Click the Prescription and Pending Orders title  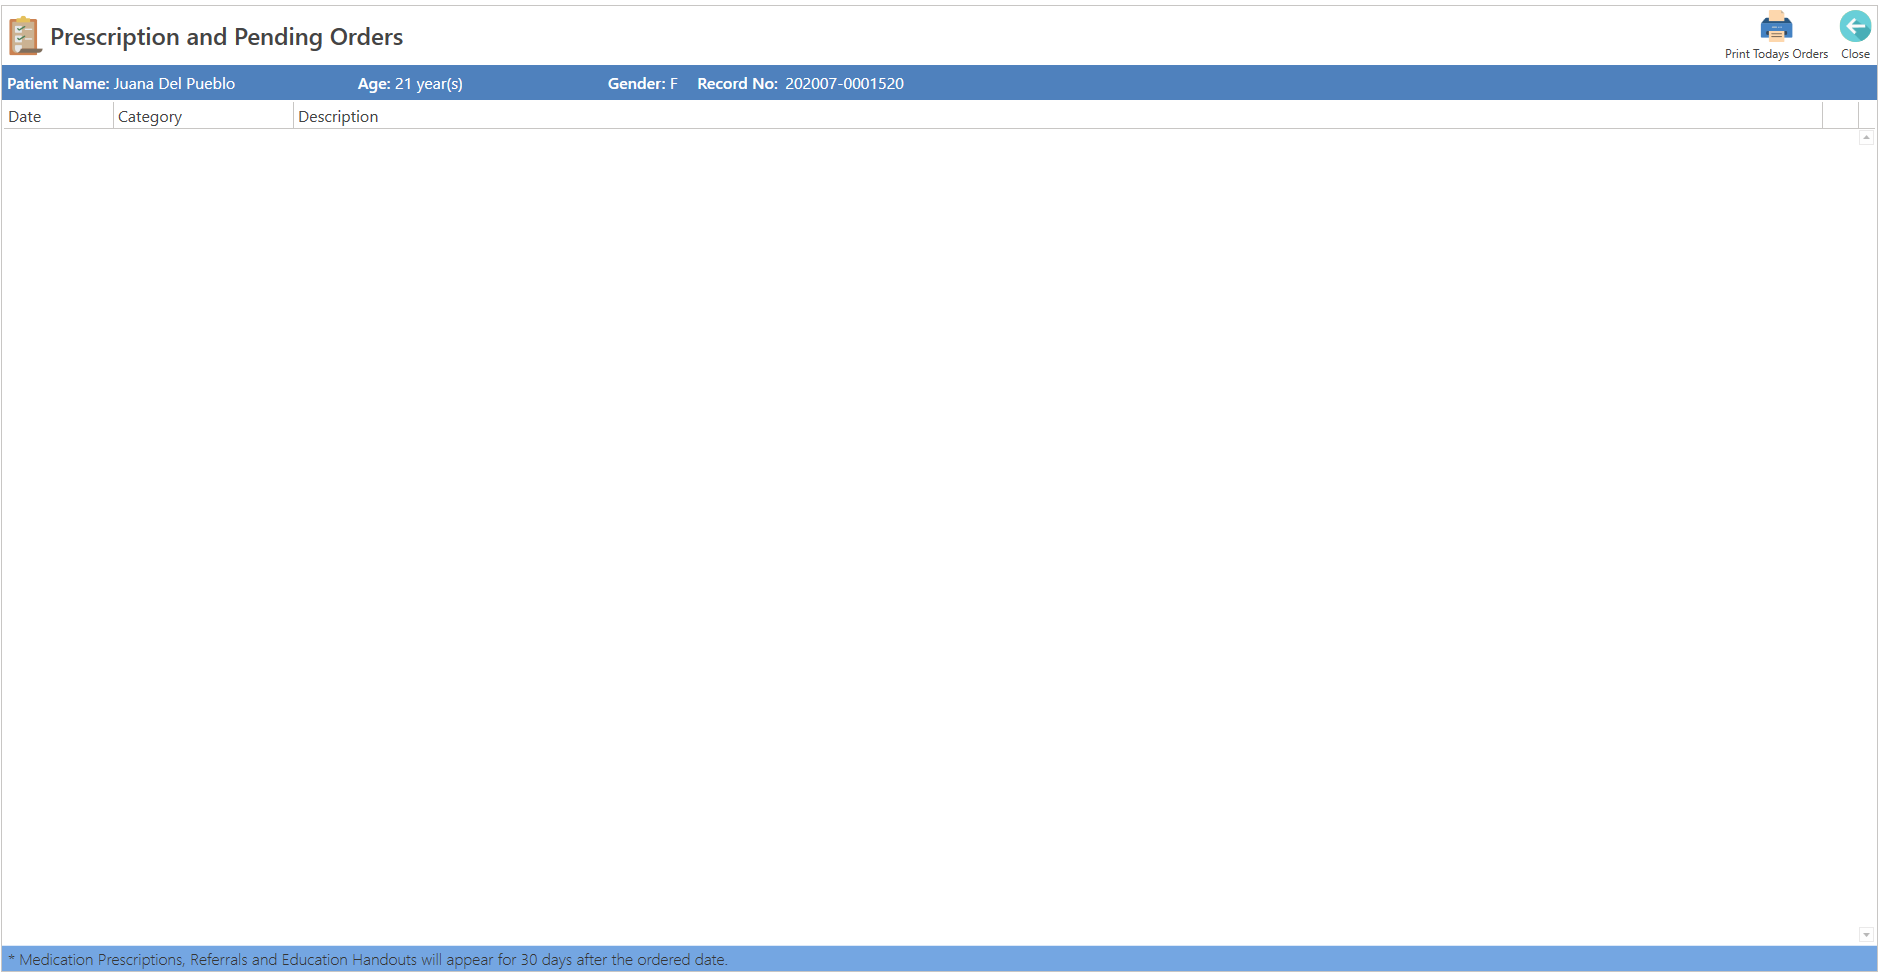pos(227,37)
